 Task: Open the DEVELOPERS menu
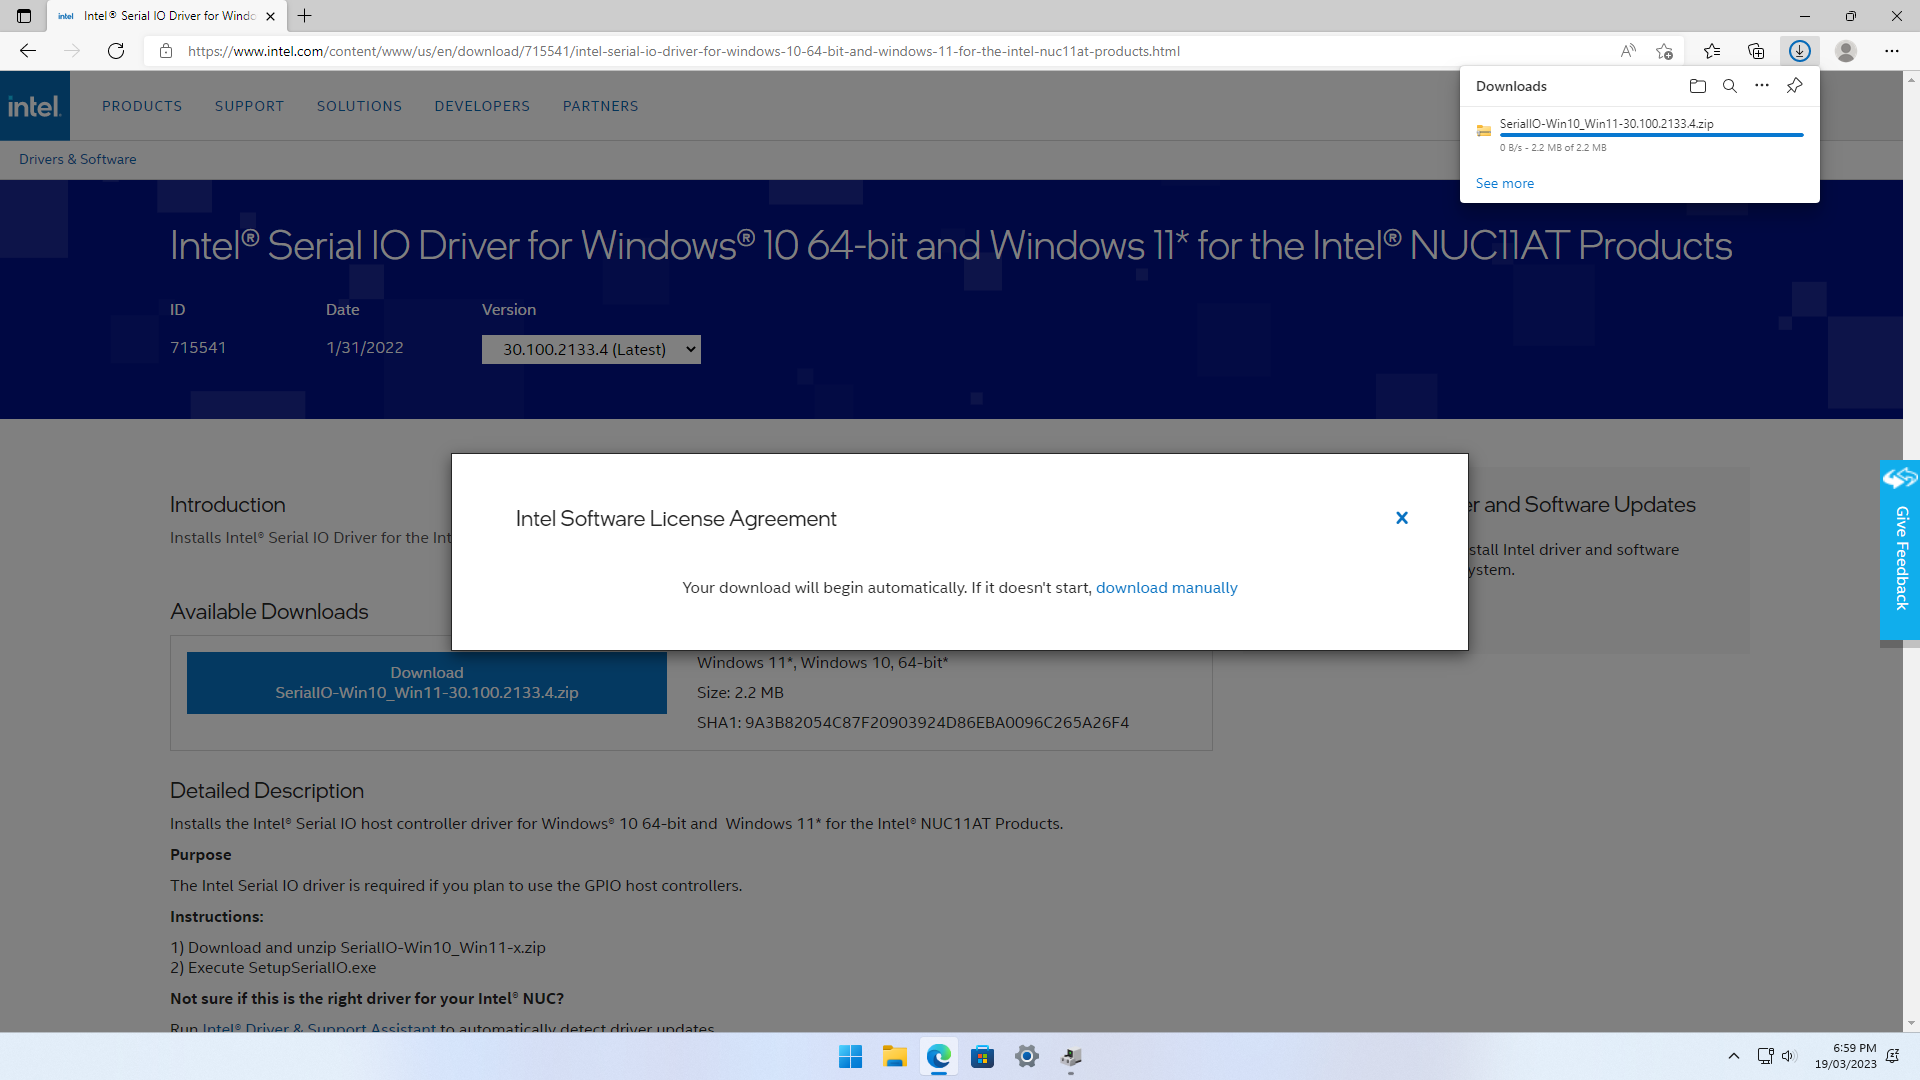483,106
